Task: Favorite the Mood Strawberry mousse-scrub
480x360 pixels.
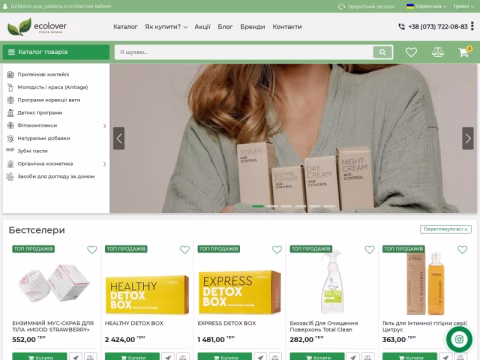Action: tap(92, 250)
